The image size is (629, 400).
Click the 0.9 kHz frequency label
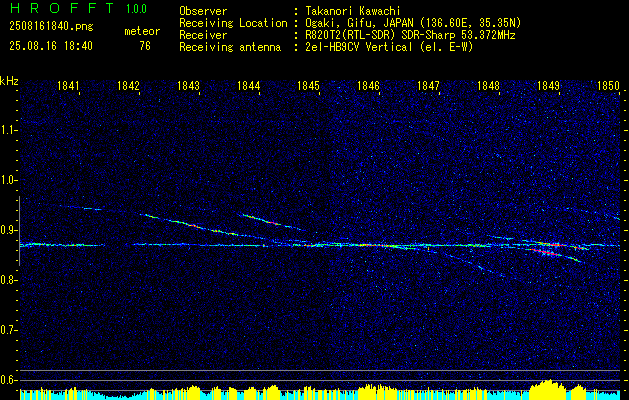coord(8,230)
